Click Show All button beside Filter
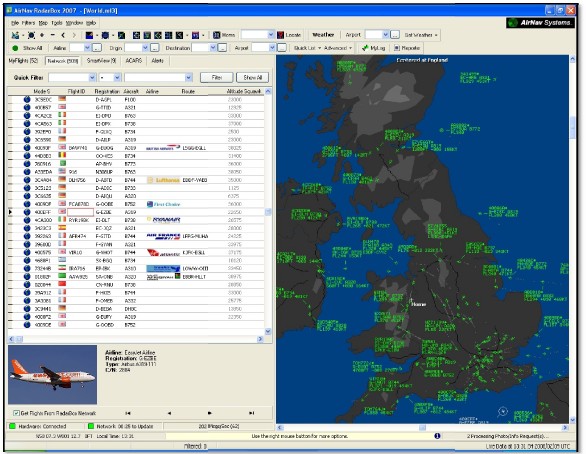 click(x=253, y=77)
